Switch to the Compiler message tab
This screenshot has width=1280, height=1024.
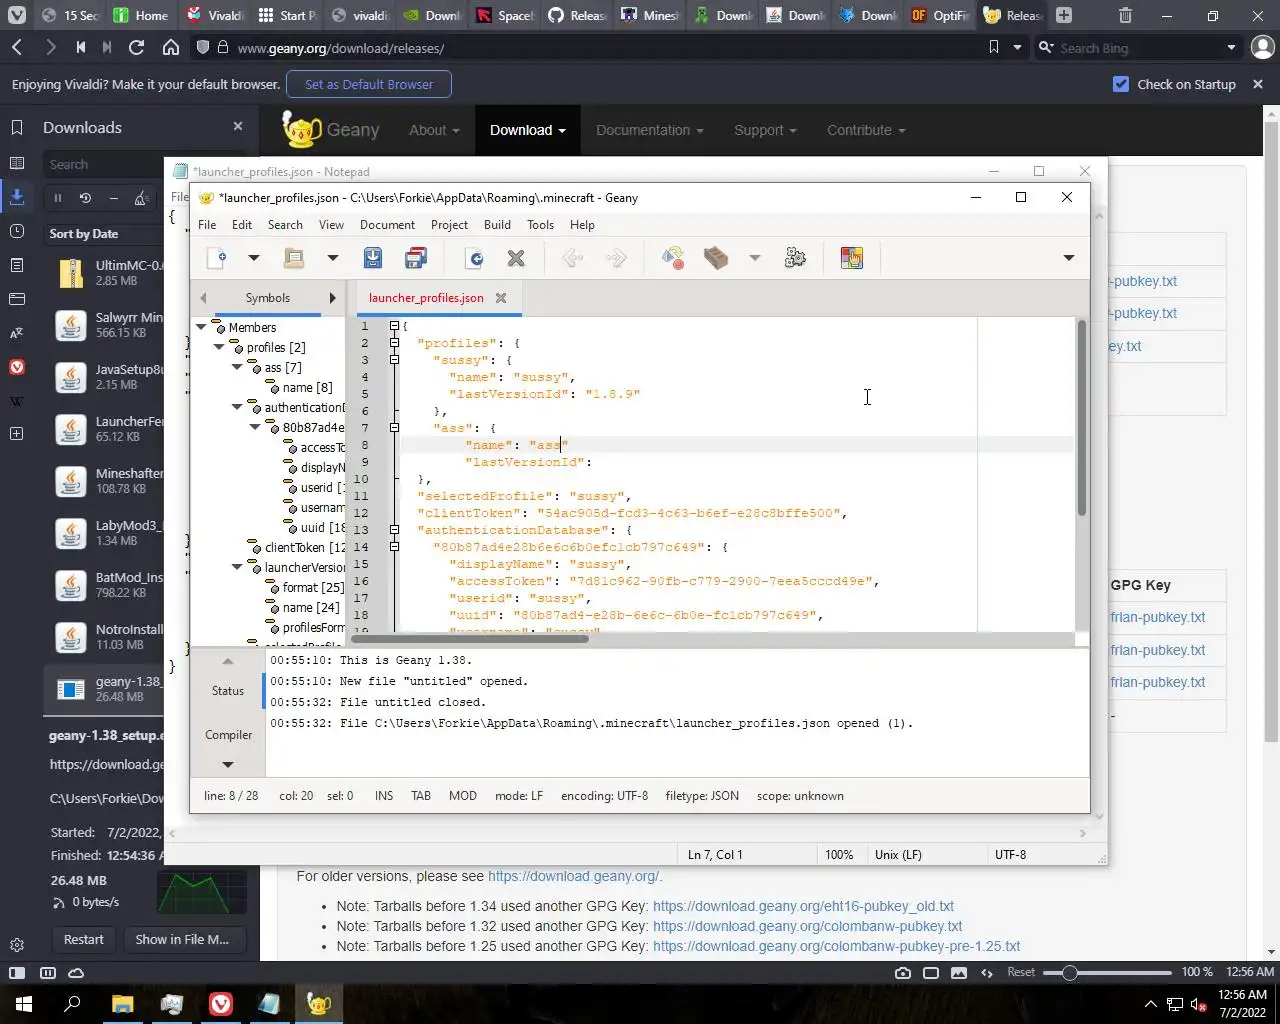coord(228,735)
